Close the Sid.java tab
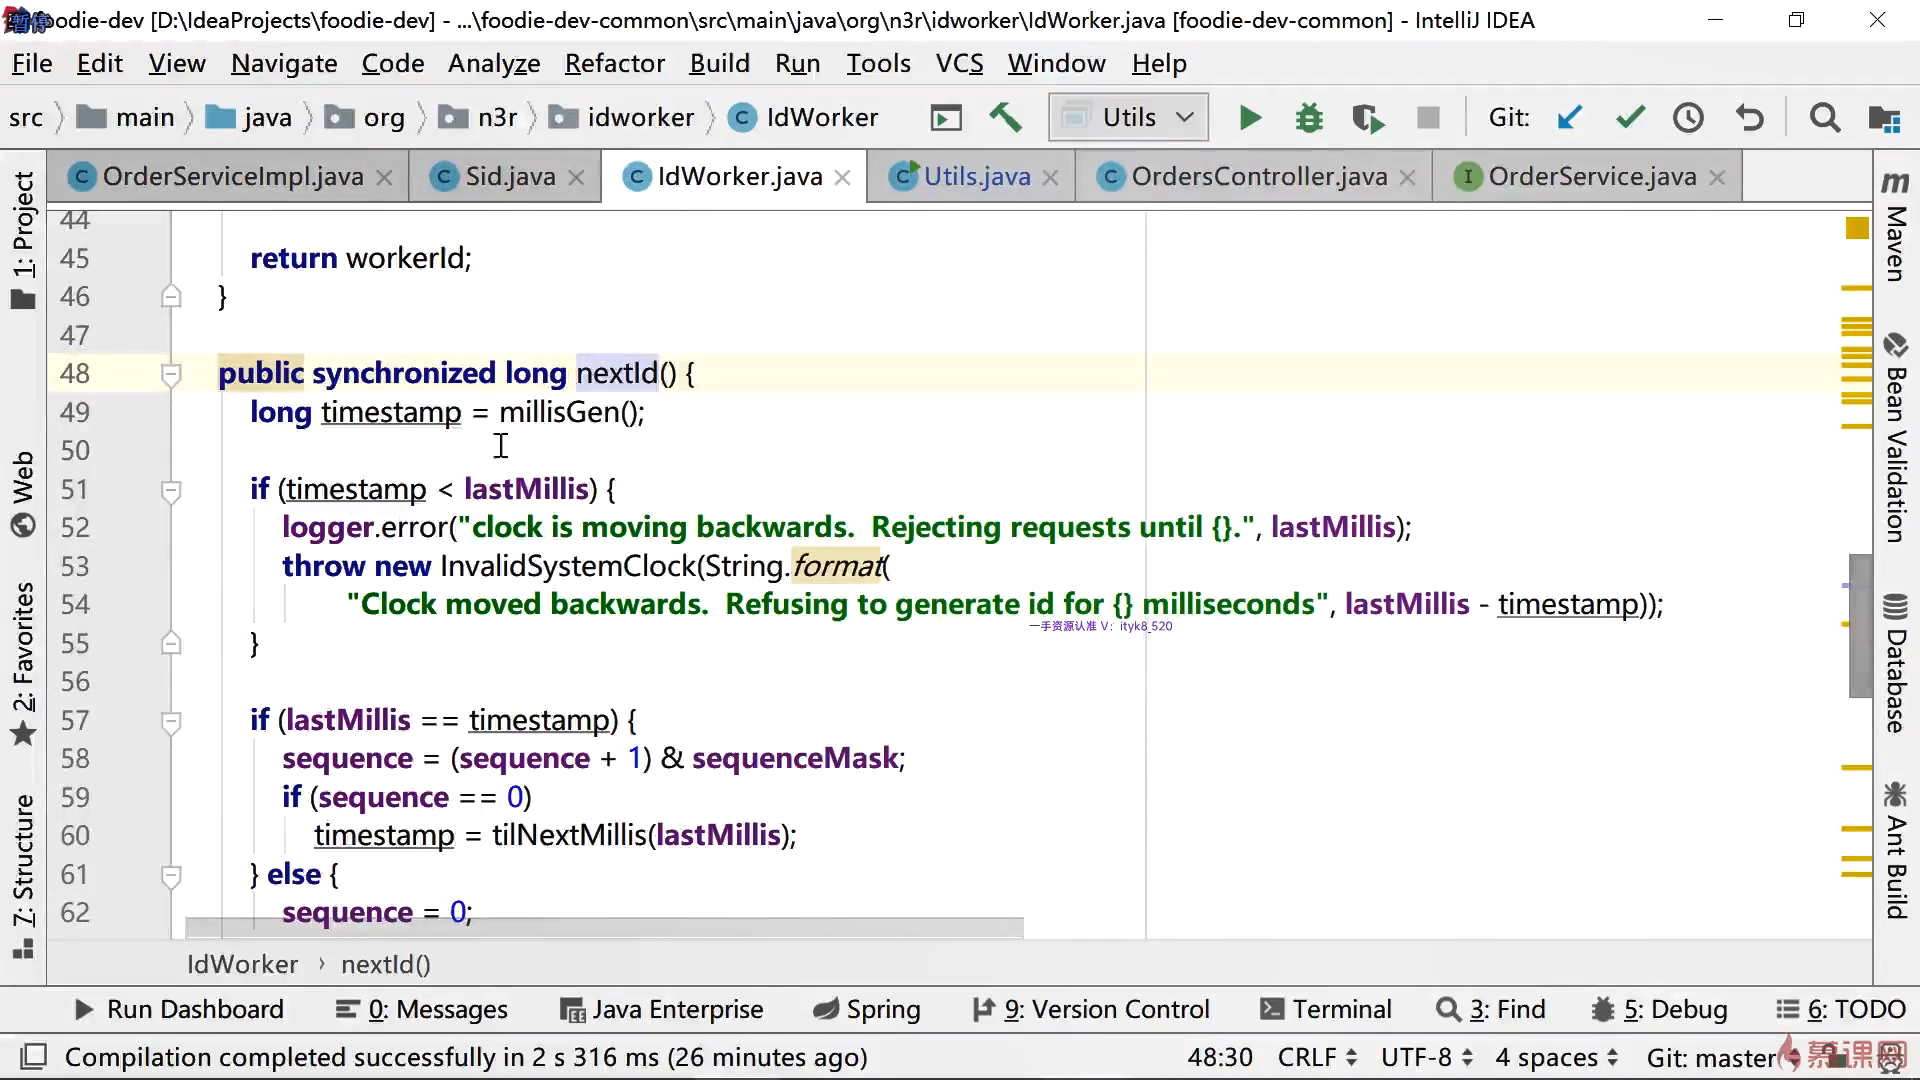Viewport: 1920px width, 1080px height. [x=576, y=178]
